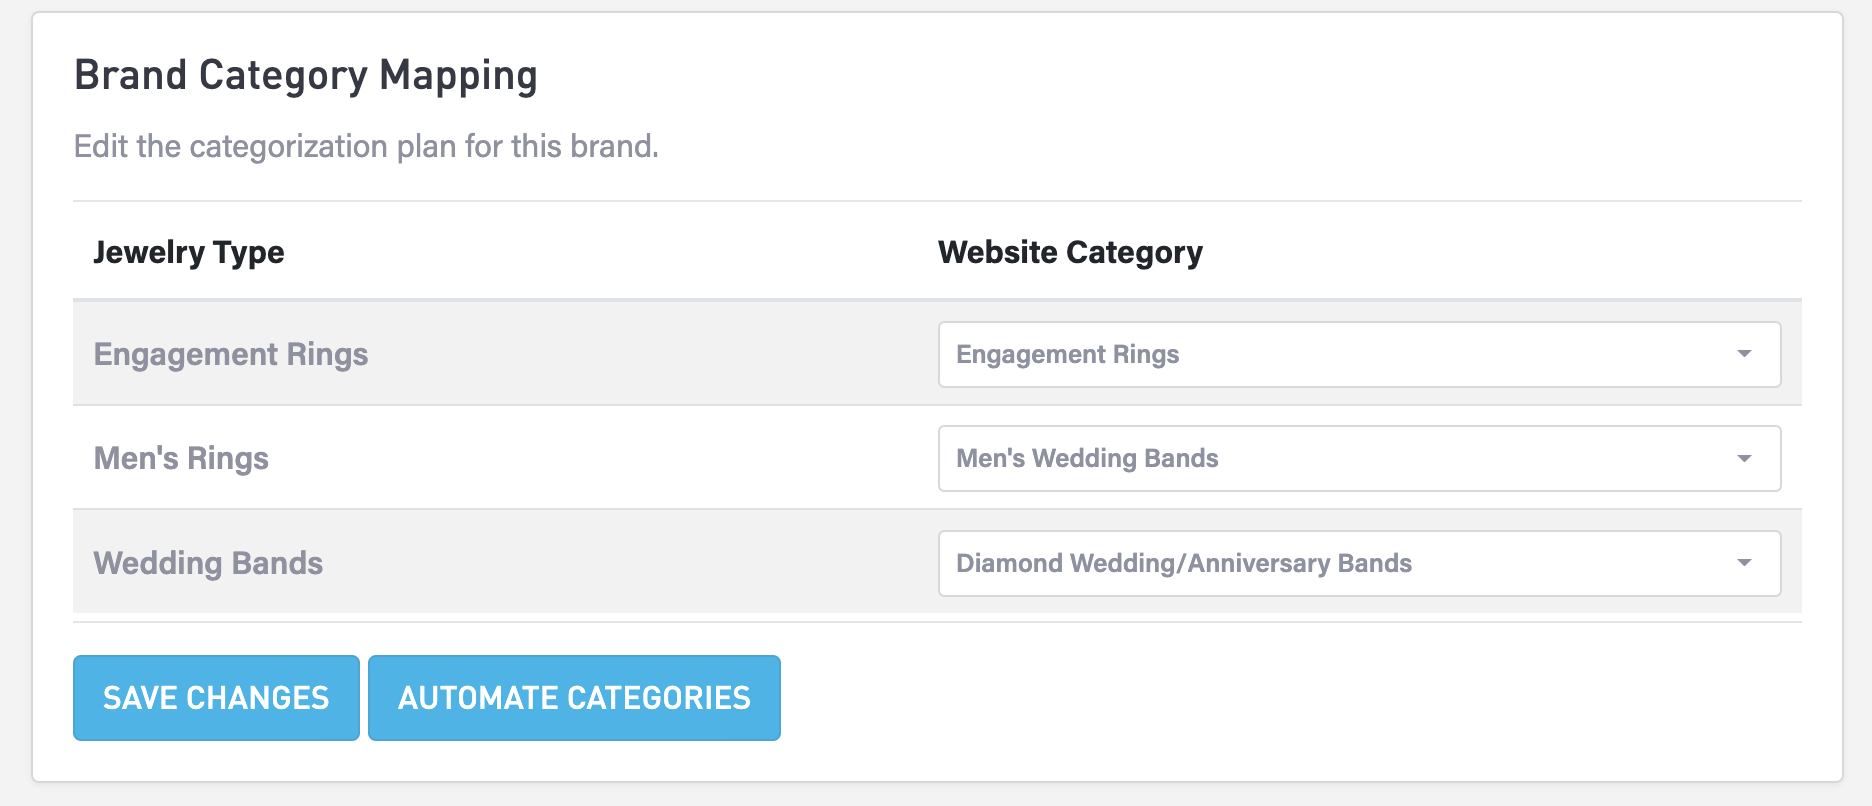The width and height of the screenshot is (1872, 806).
Task: Select the Engagement Rings jewelry type label
Action: pos(231,354)
